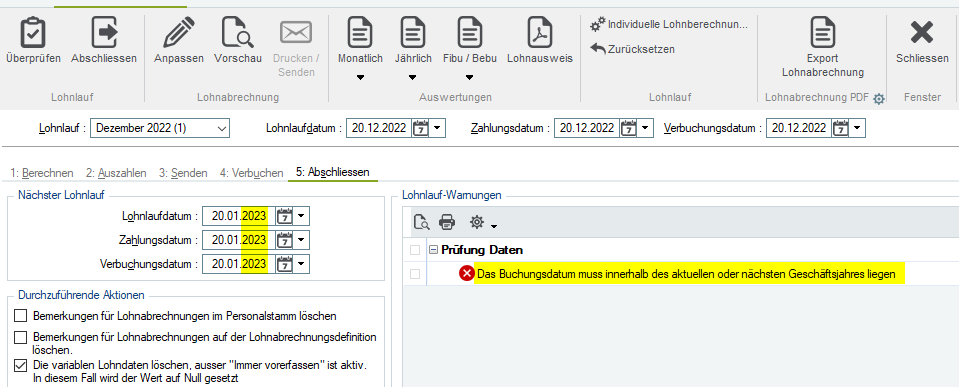Tick the Prüfung Daten row checkbox
This screenshot has height=387, width=959.
click(x=415, y=250)
